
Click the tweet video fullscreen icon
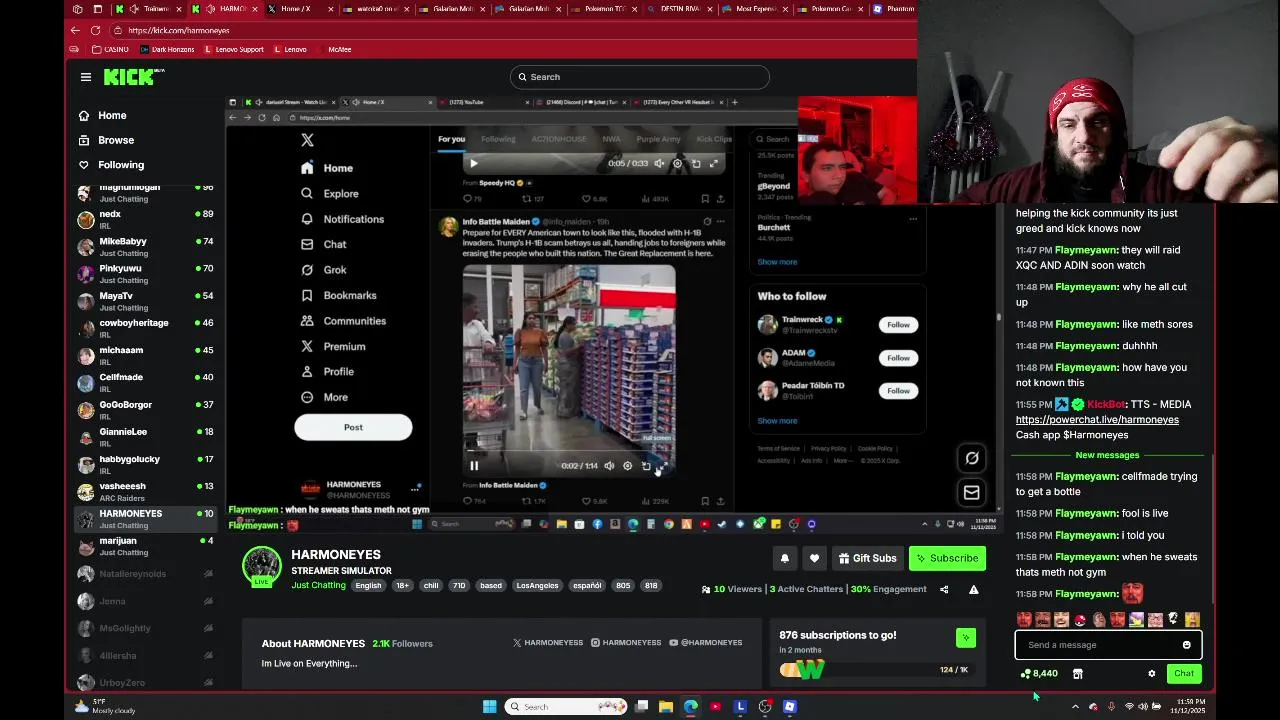click(660, 466)
